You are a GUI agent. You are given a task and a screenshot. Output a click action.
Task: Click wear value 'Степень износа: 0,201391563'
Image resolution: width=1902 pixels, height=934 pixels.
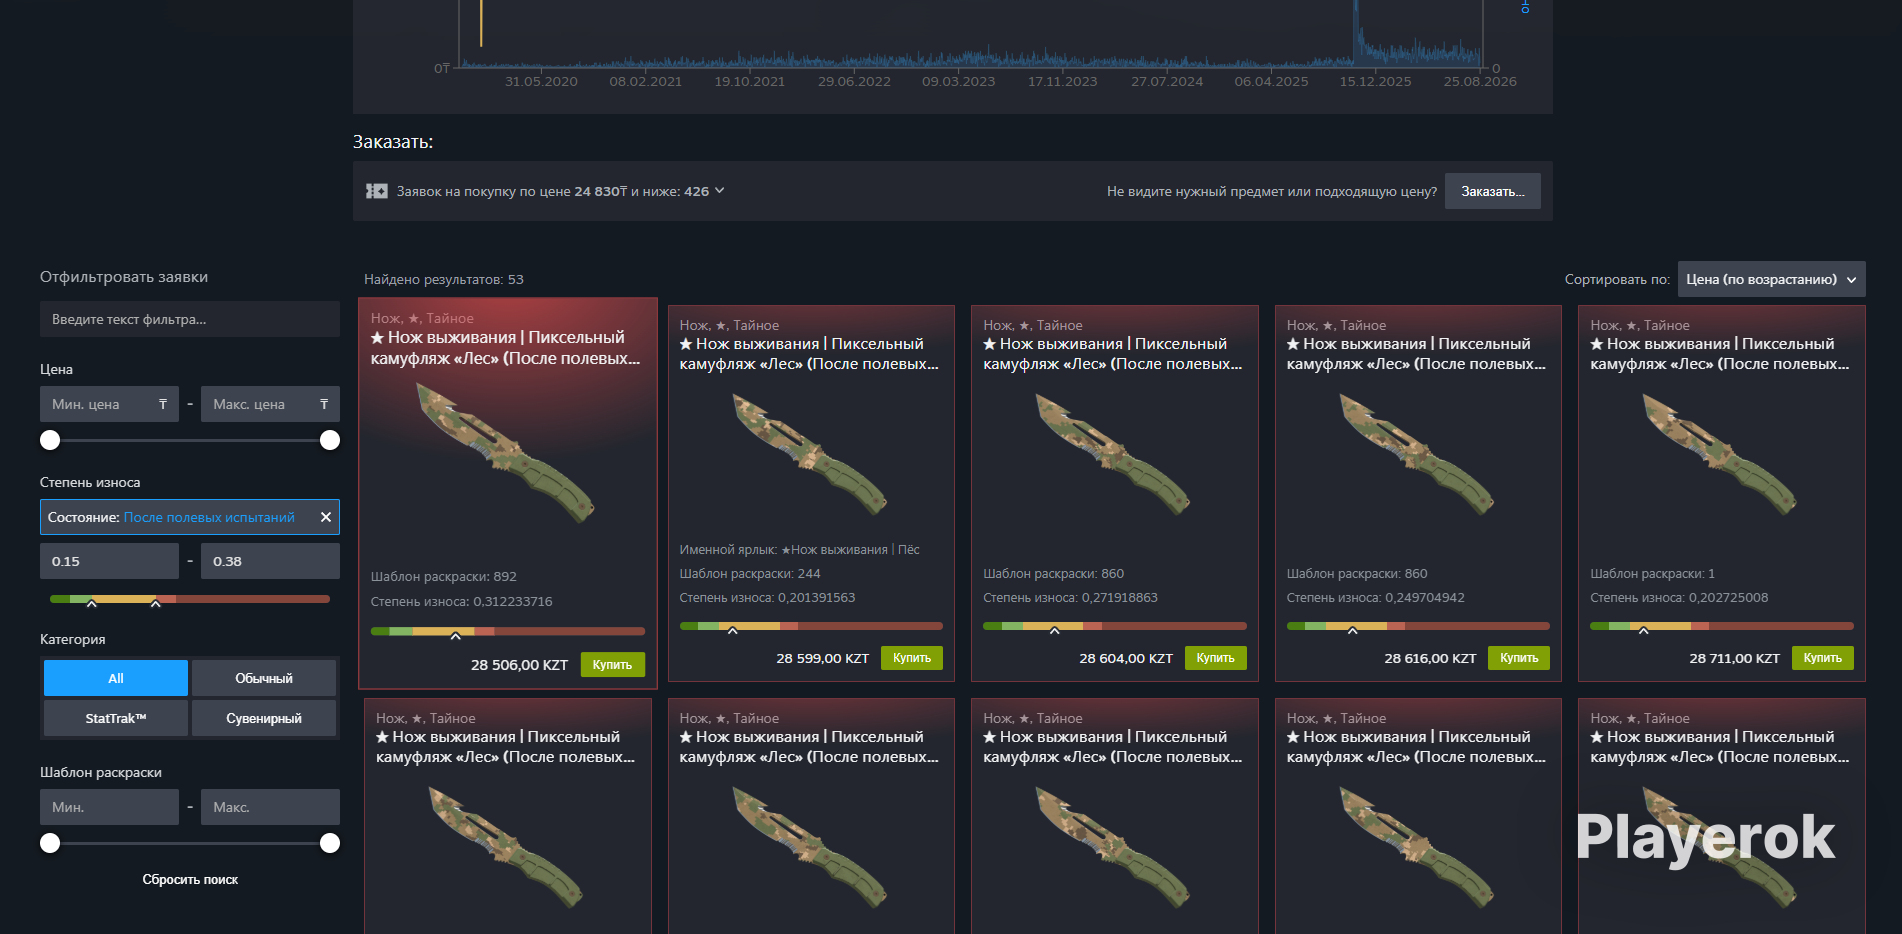767,598
